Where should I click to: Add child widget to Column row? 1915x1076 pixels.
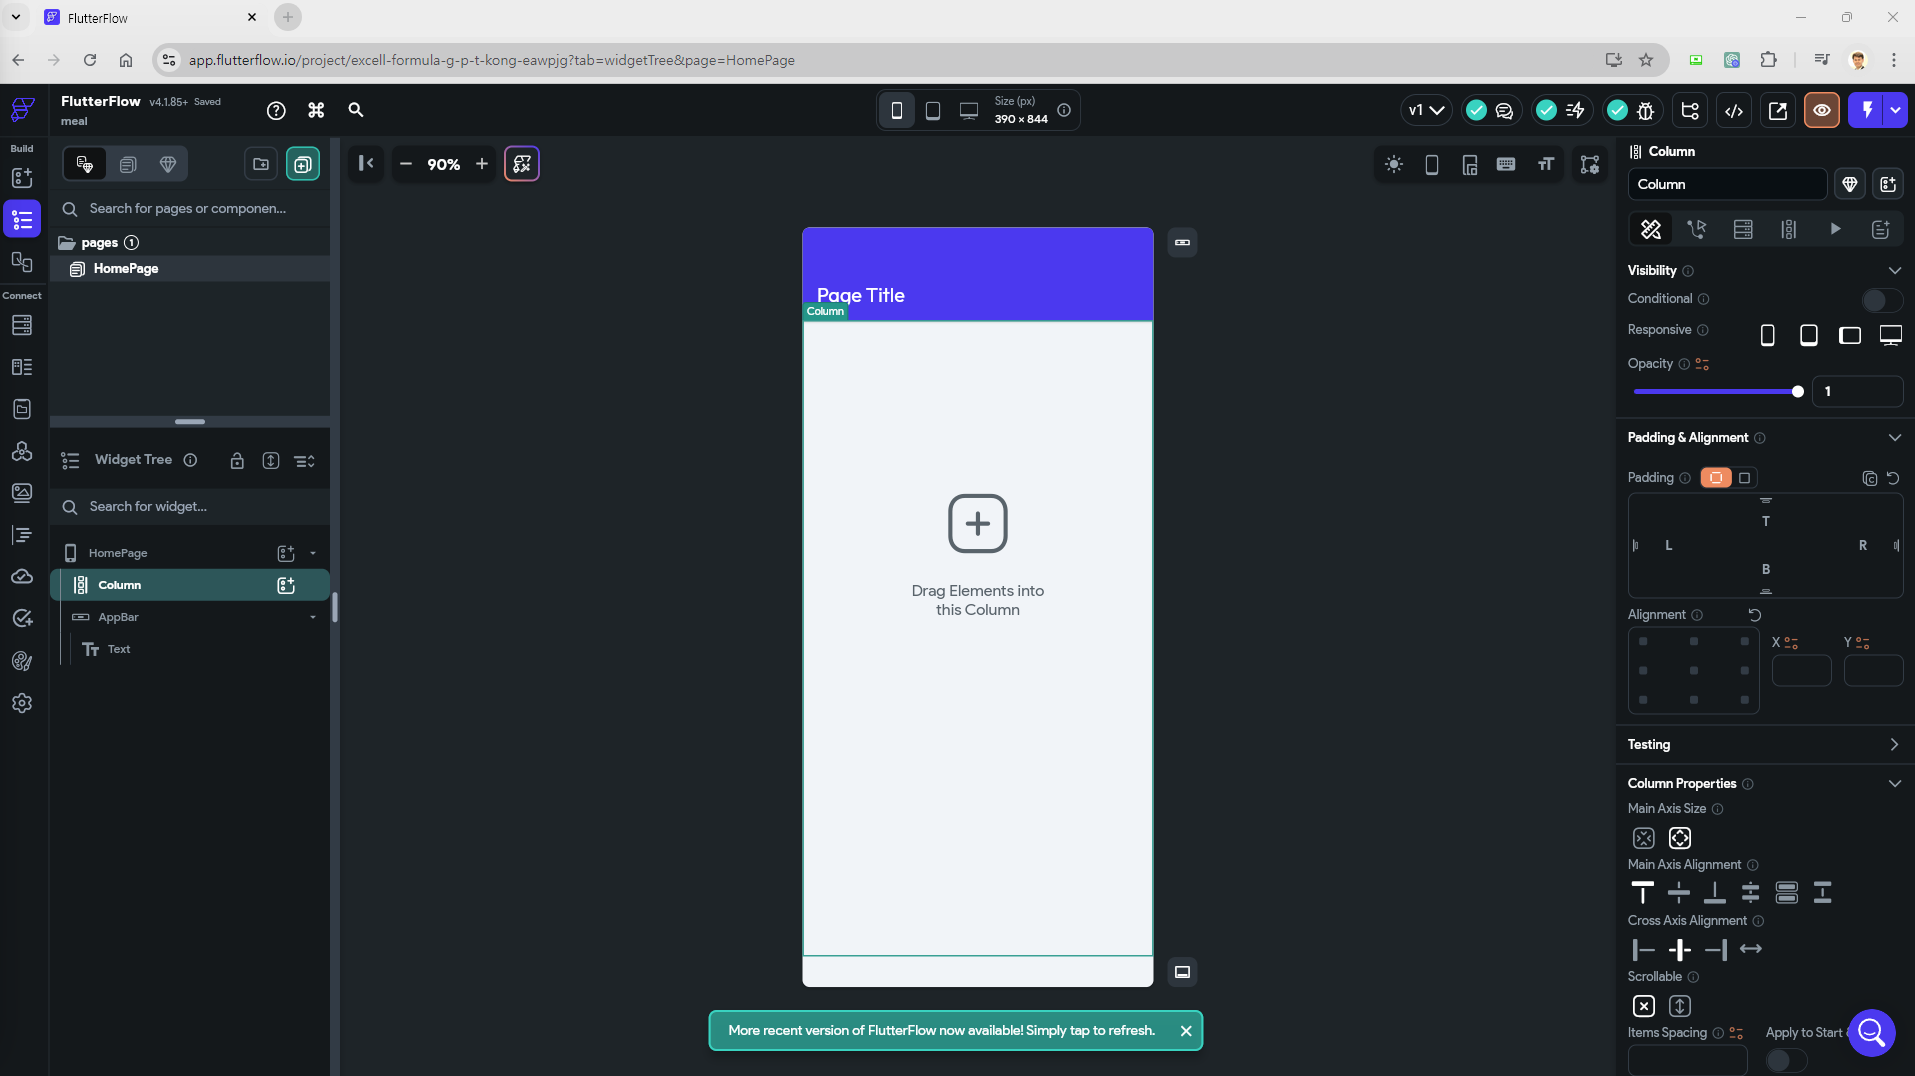[286, 585]
